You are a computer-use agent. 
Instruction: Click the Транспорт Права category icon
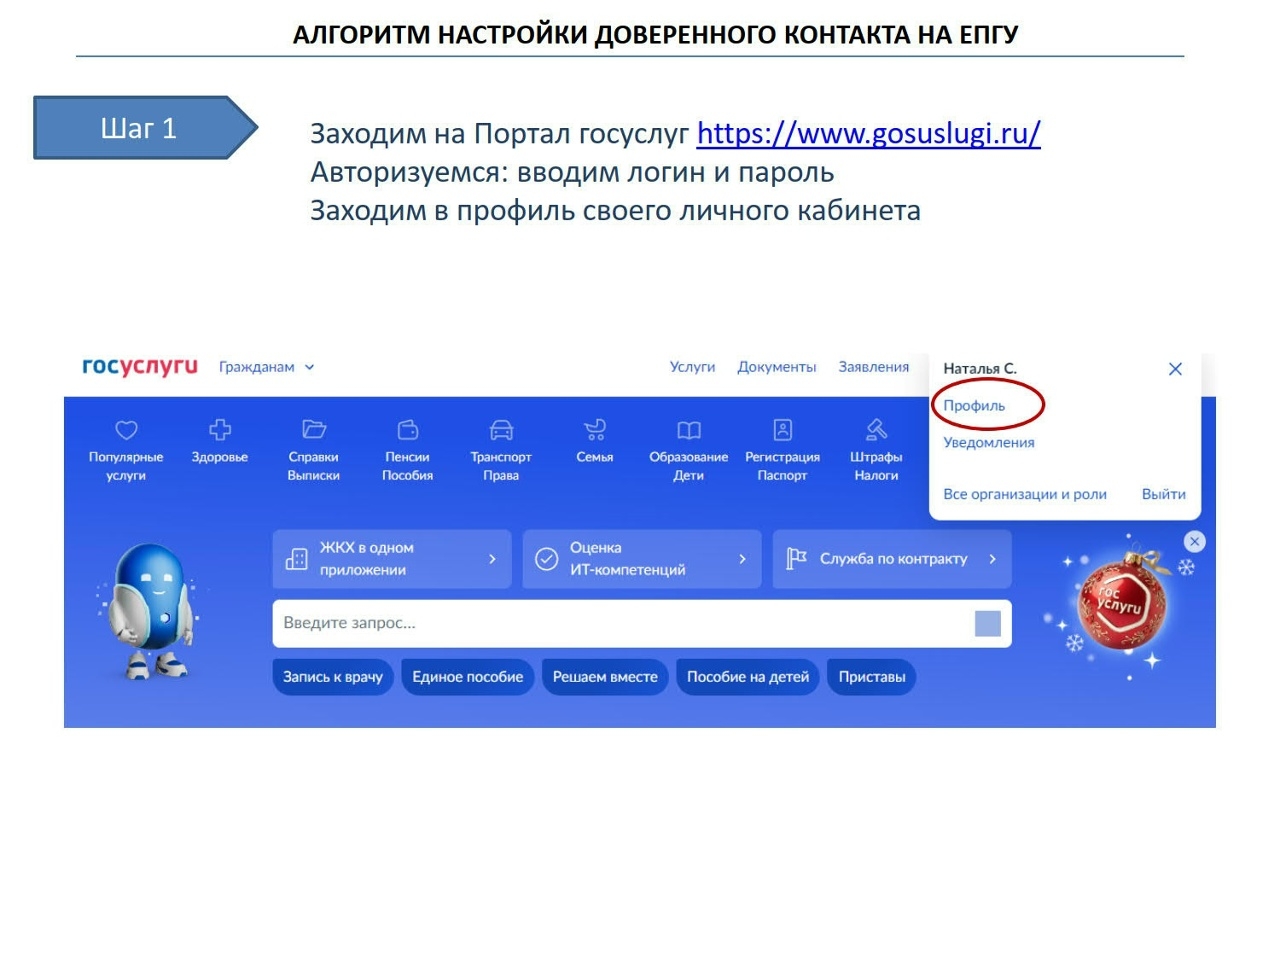coord(501,445)
